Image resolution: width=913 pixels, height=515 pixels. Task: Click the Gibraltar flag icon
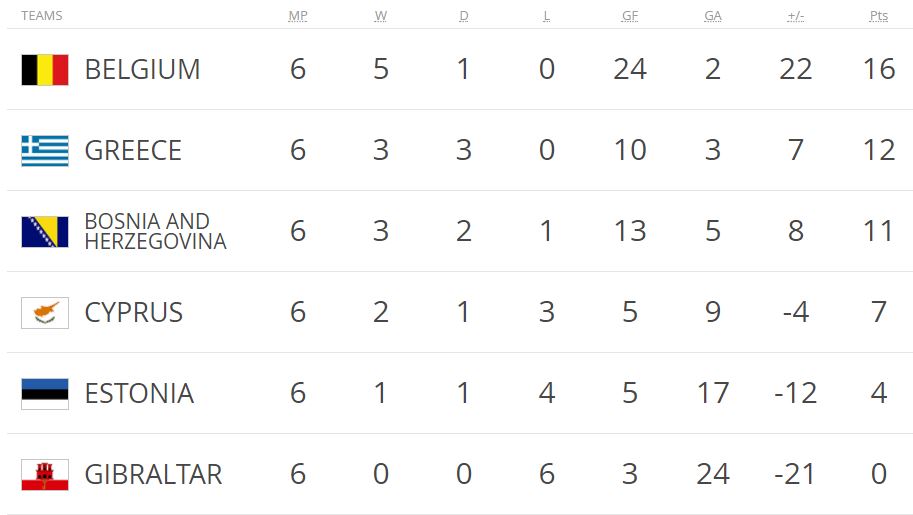pos(45,475)
